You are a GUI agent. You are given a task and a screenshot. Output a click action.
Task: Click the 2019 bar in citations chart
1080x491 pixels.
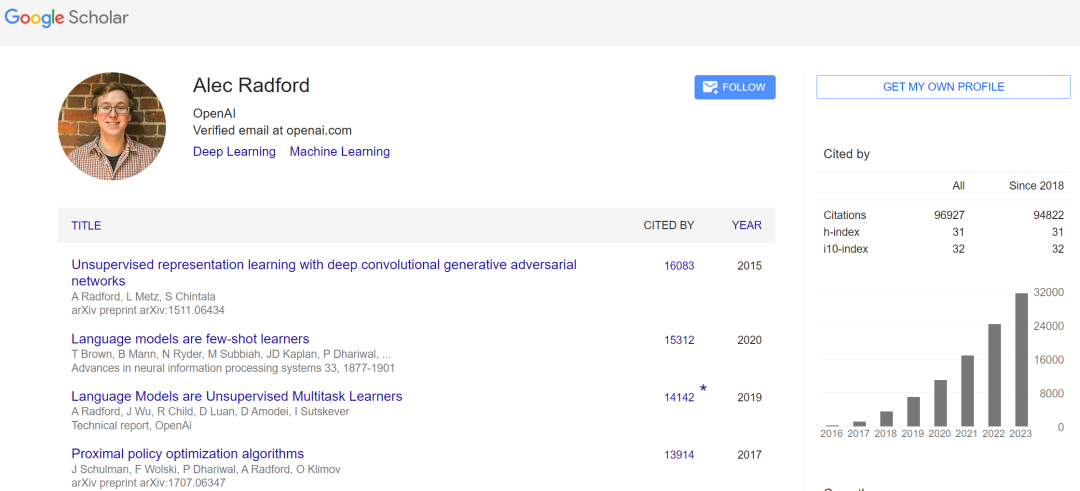coord(913,411)
